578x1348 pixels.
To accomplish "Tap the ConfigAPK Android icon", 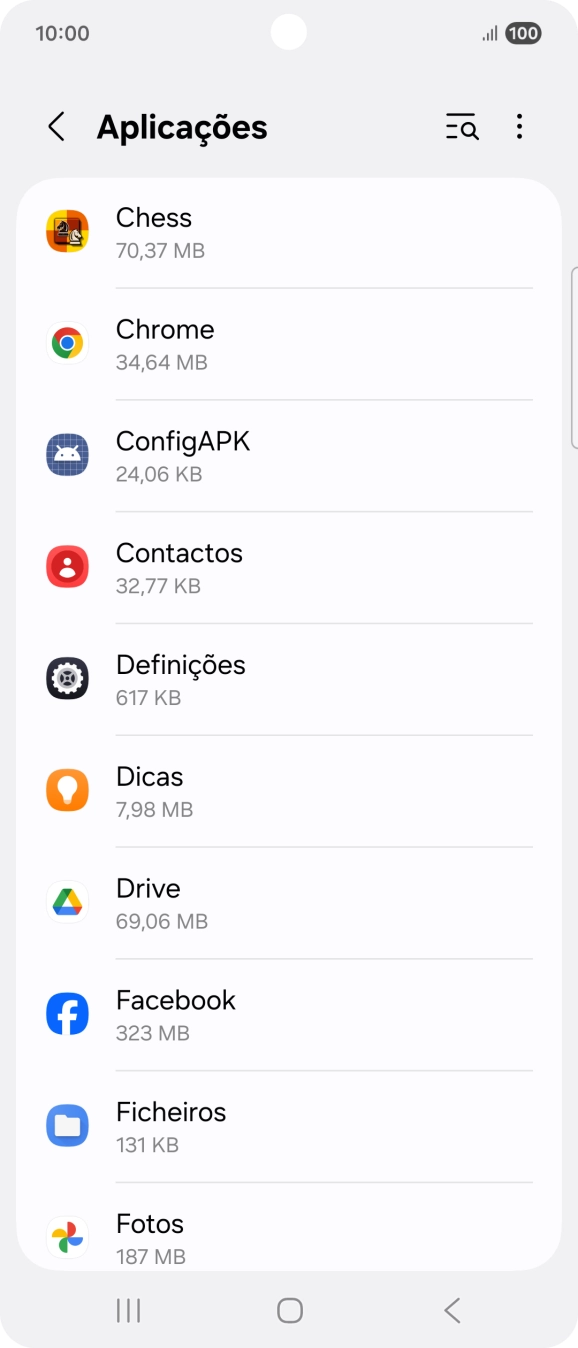I will point(67,454).
